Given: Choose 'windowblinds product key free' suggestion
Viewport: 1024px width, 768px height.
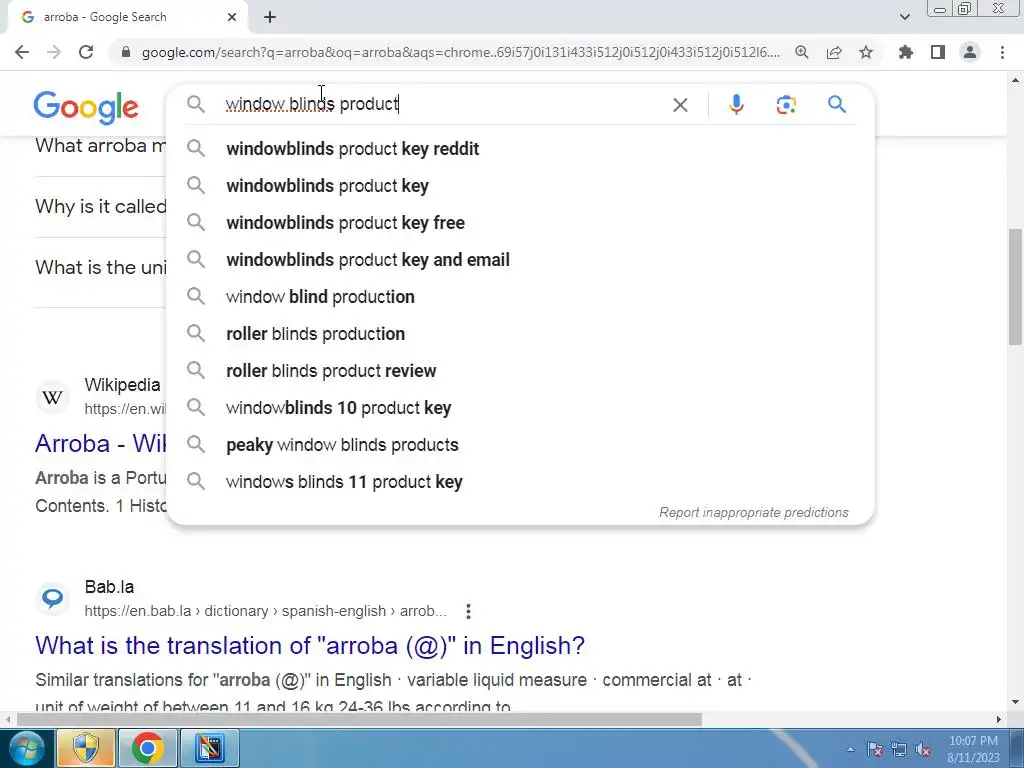Looking at the screenshot, I should pos(520,223).
